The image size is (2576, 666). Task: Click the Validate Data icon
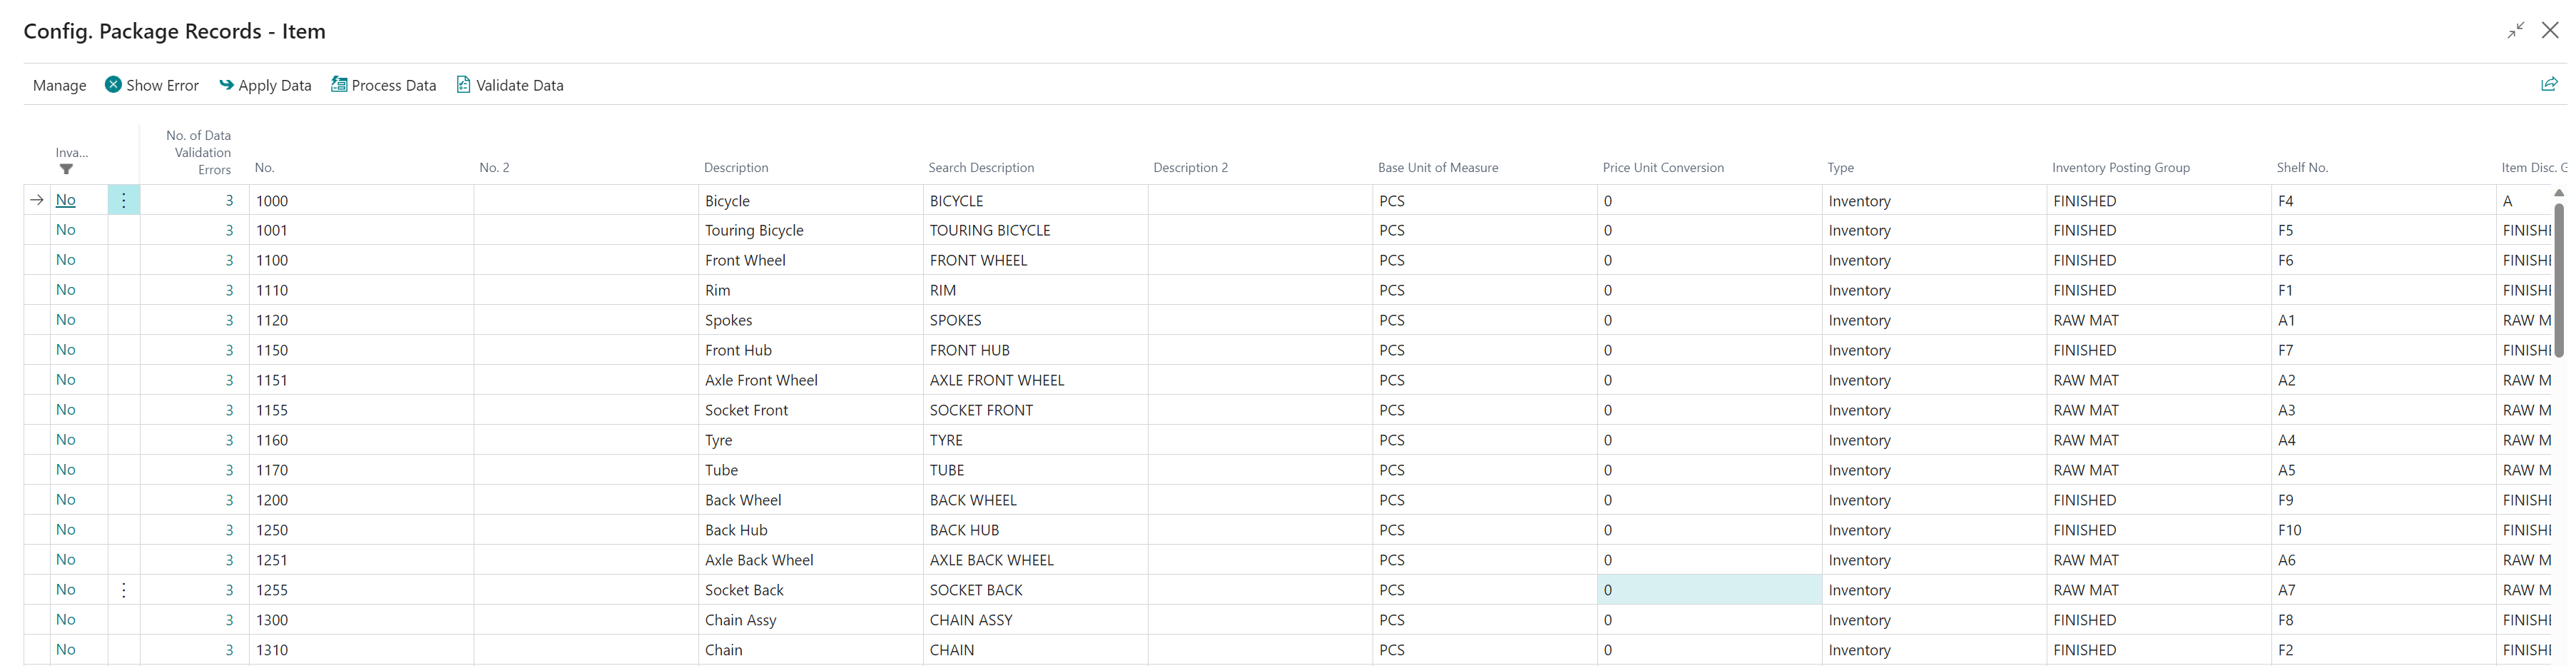point(463,85)
